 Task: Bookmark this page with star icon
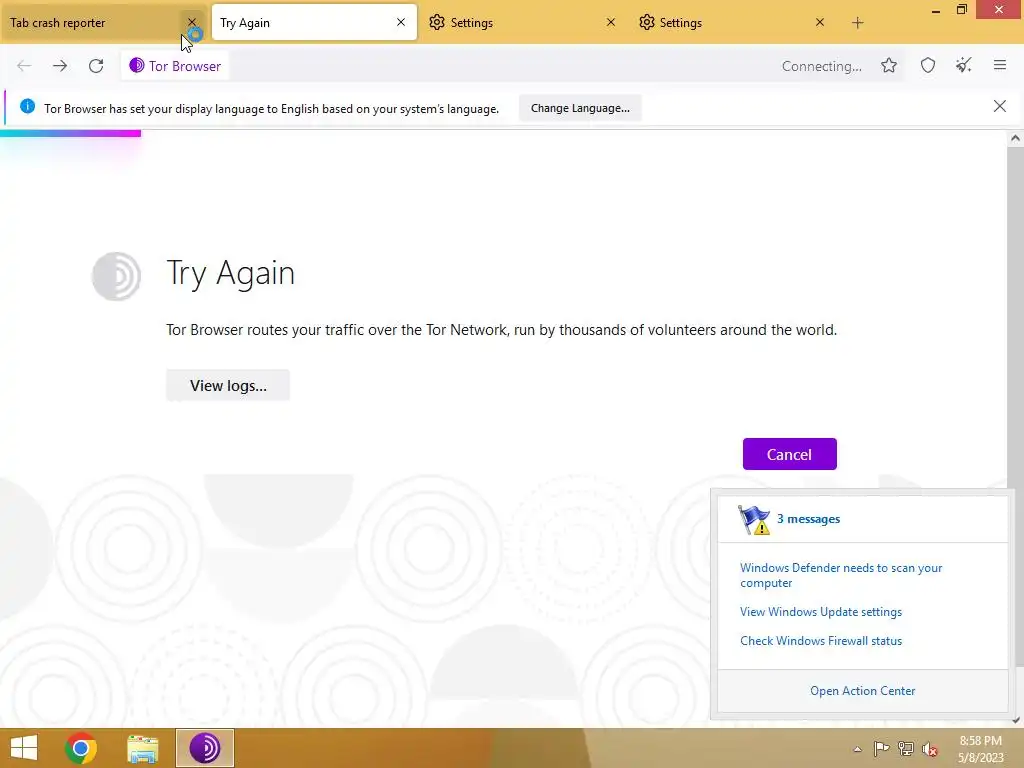[x=889, y=65]
